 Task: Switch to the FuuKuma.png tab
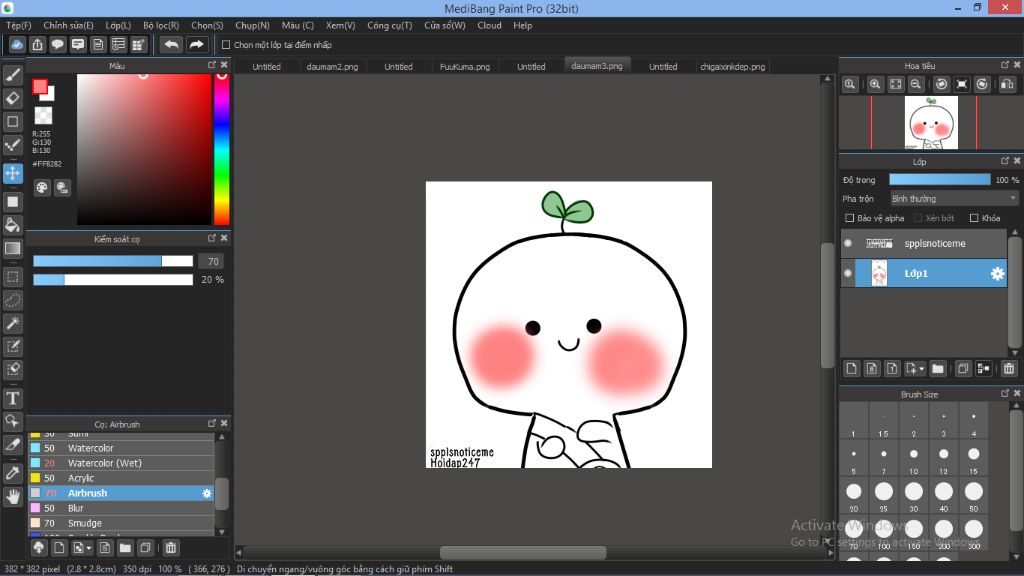[x=465, y=67]
